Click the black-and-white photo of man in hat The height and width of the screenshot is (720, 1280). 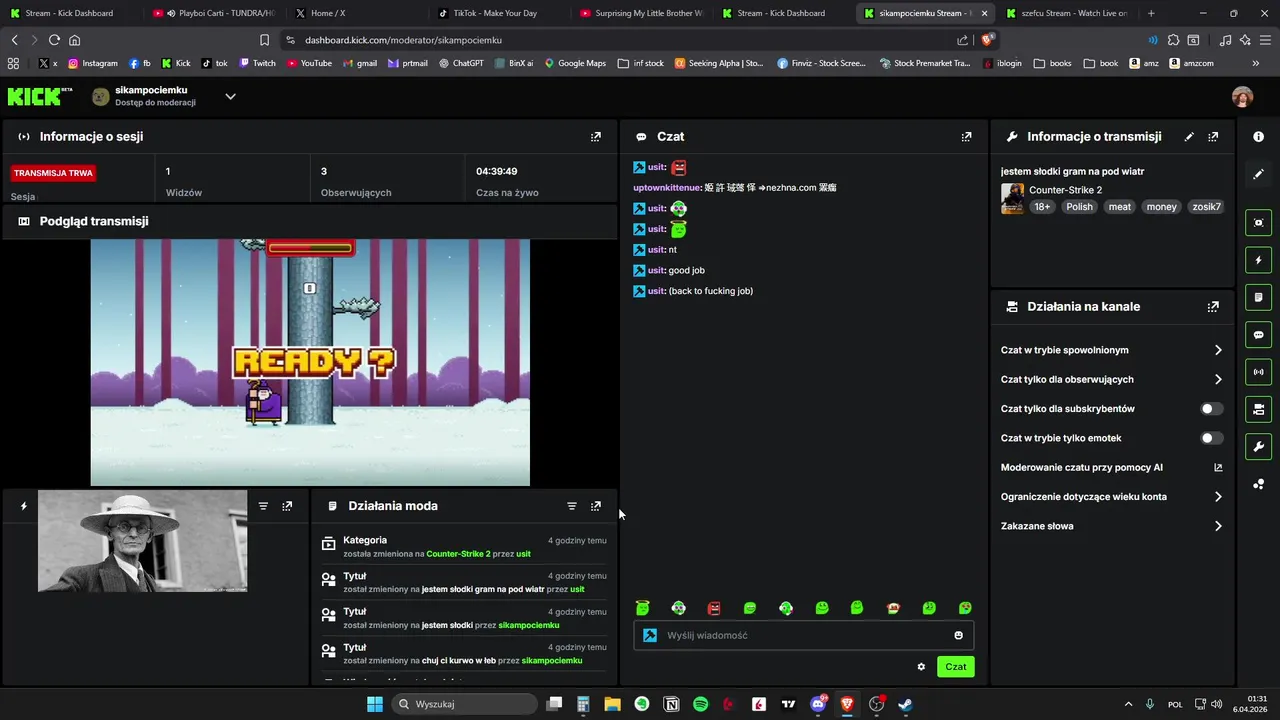142,541
